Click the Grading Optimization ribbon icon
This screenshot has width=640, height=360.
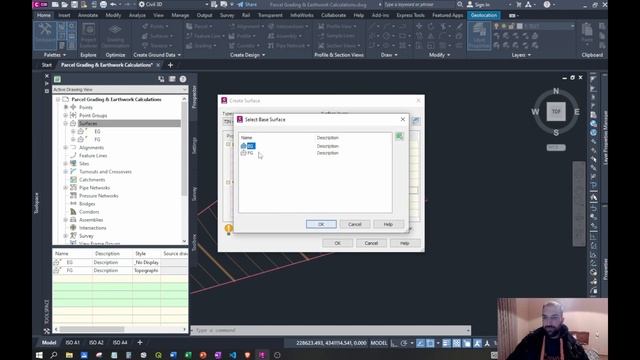(x=115, y=35)
